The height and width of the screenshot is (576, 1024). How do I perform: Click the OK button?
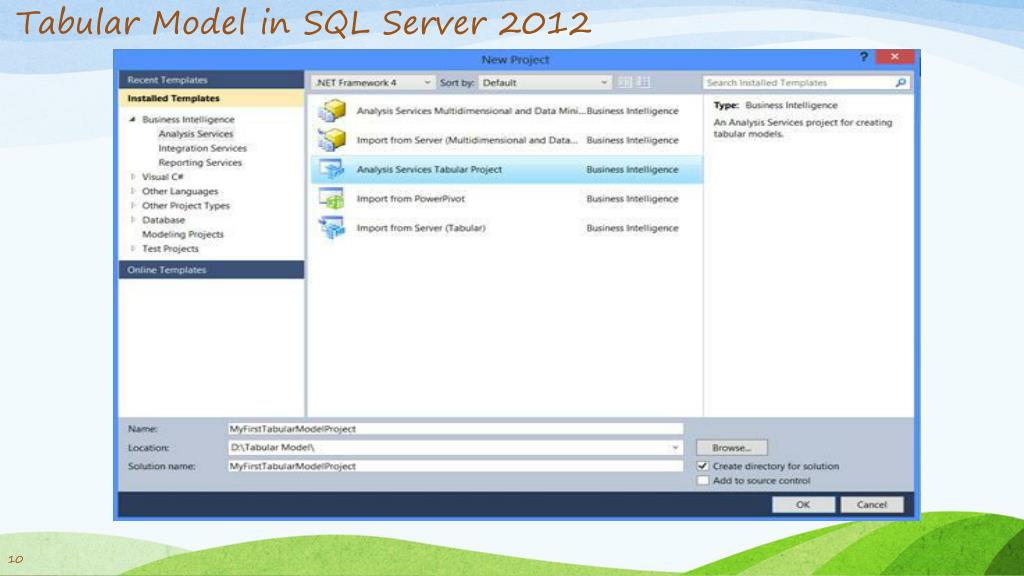click(x=803, y=505)
